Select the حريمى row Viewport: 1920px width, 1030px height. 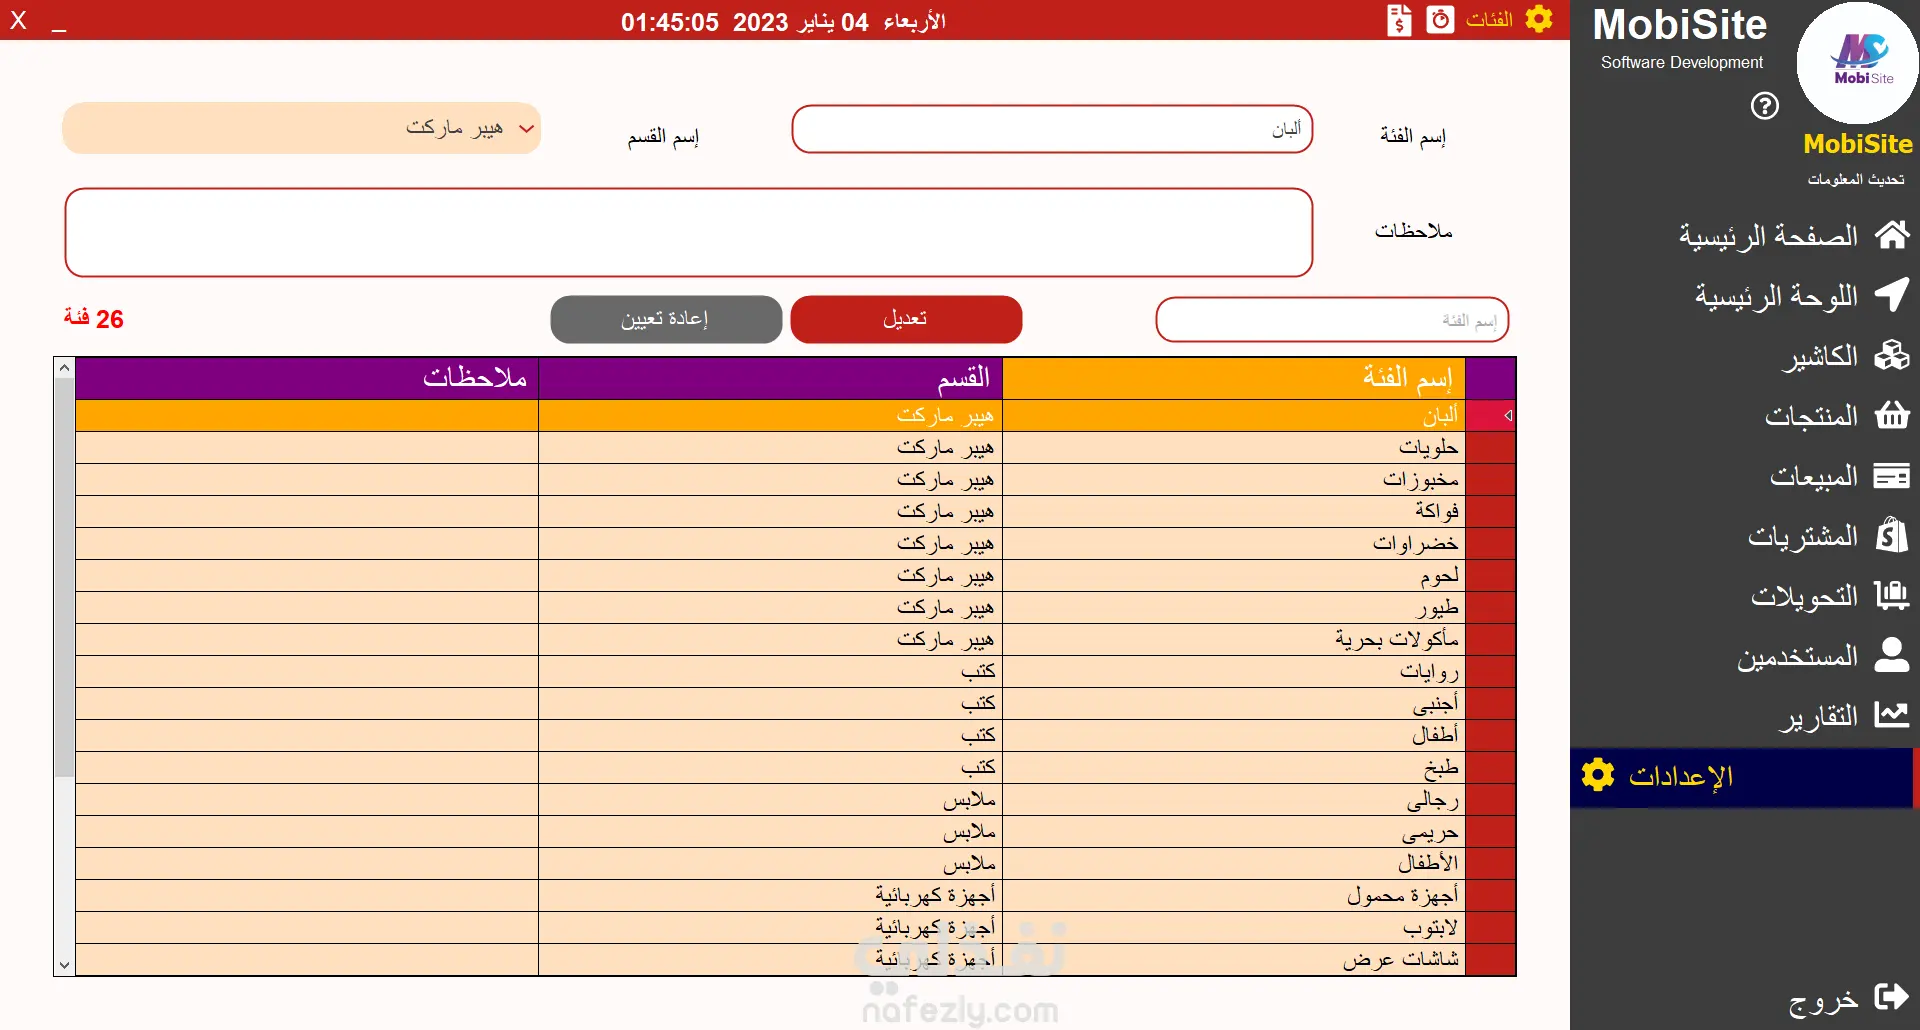pyautogui.click(x=795, y=831)
